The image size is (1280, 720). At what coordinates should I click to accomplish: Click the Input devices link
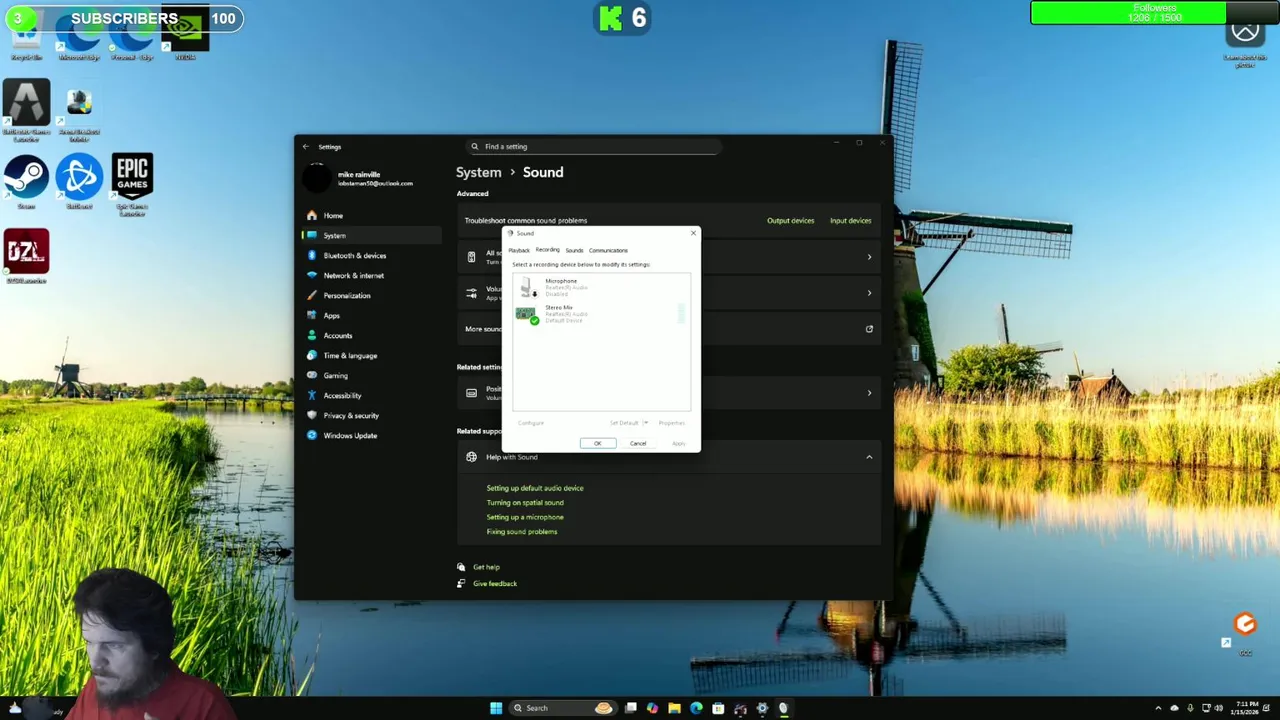[x=850, y=220]
